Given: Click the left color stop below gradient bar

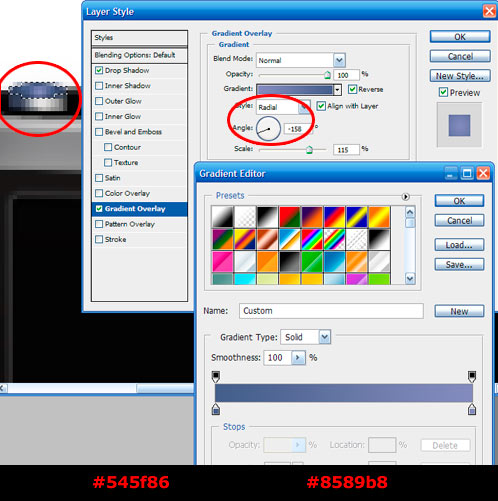Looking at the screenshot, I should (x=216, y=409).
